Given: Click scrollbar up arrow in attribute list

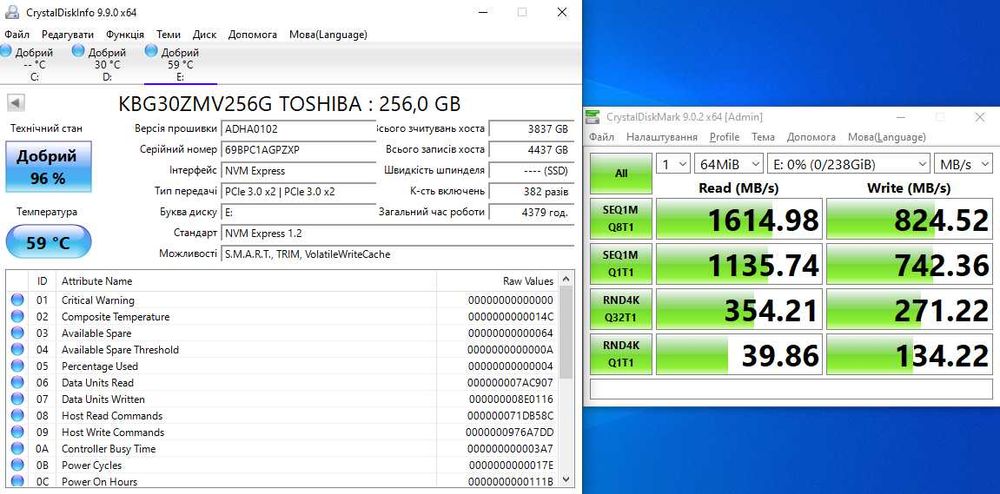Looking at the screenshot, I should point(566,280).
